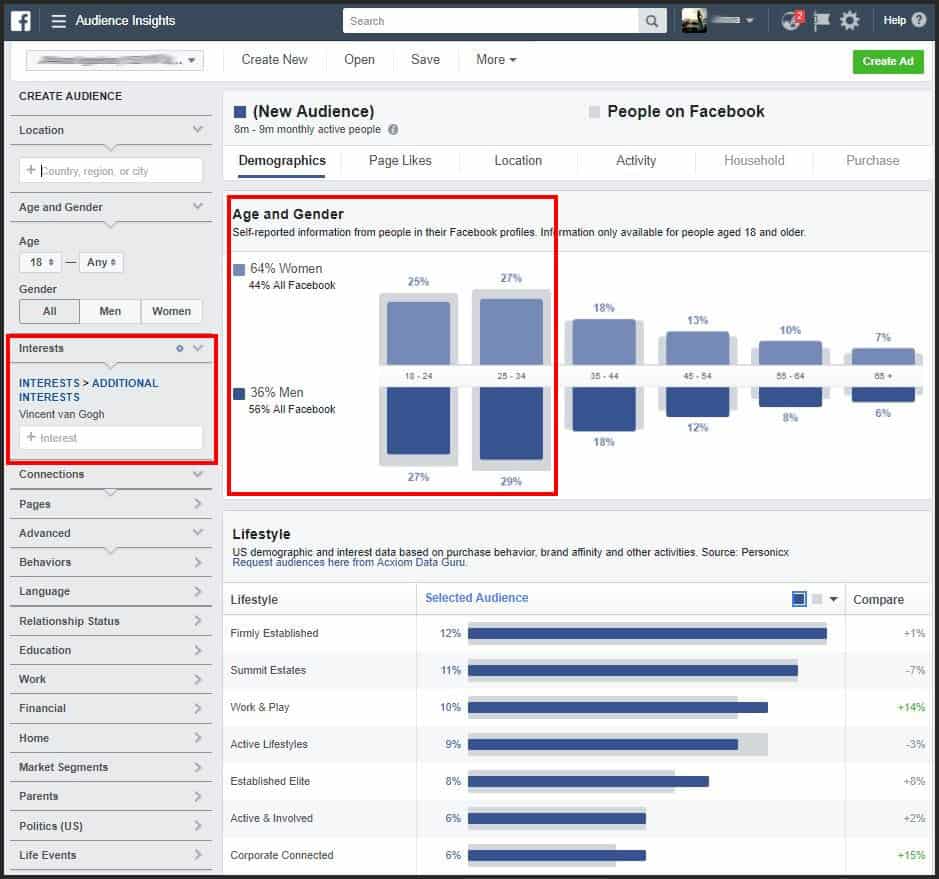Viewport: 939px width, 879px height.
Task: Select the Men gender option
Action: pyautogui.click(x=110, y=311)
